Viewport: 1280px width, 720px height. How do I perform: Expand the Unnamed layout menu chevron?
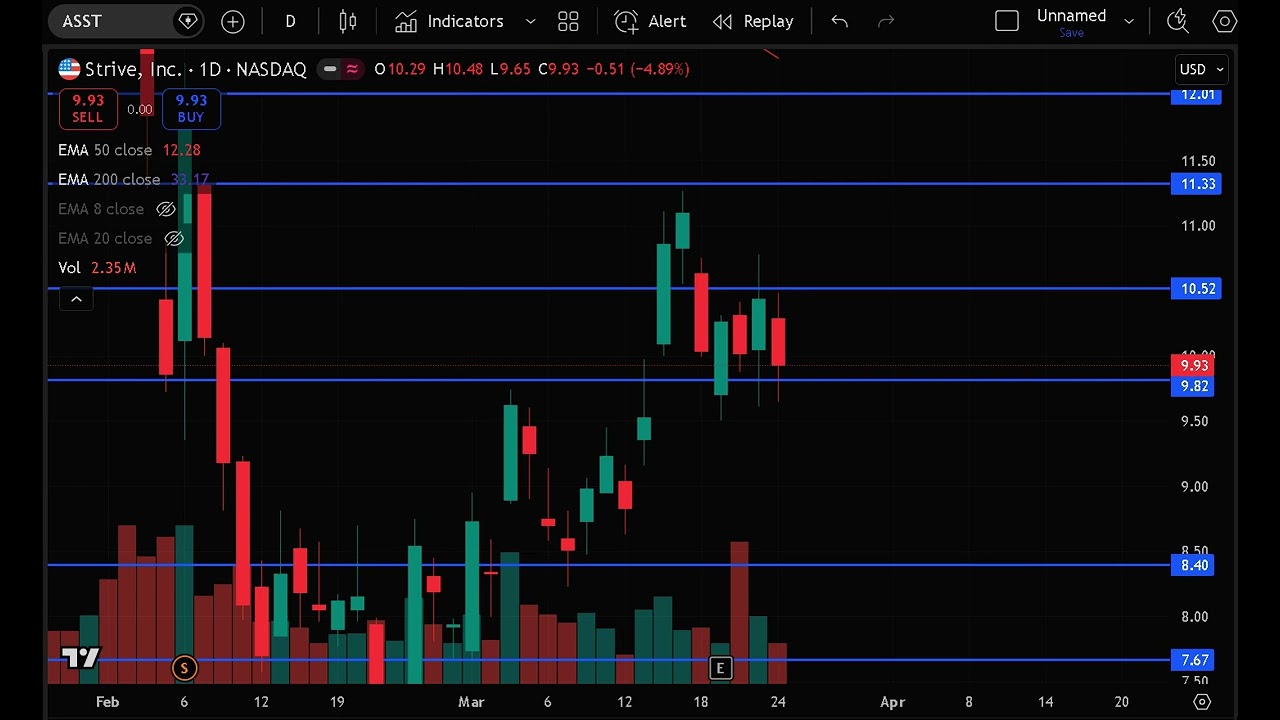[1129, 21]
